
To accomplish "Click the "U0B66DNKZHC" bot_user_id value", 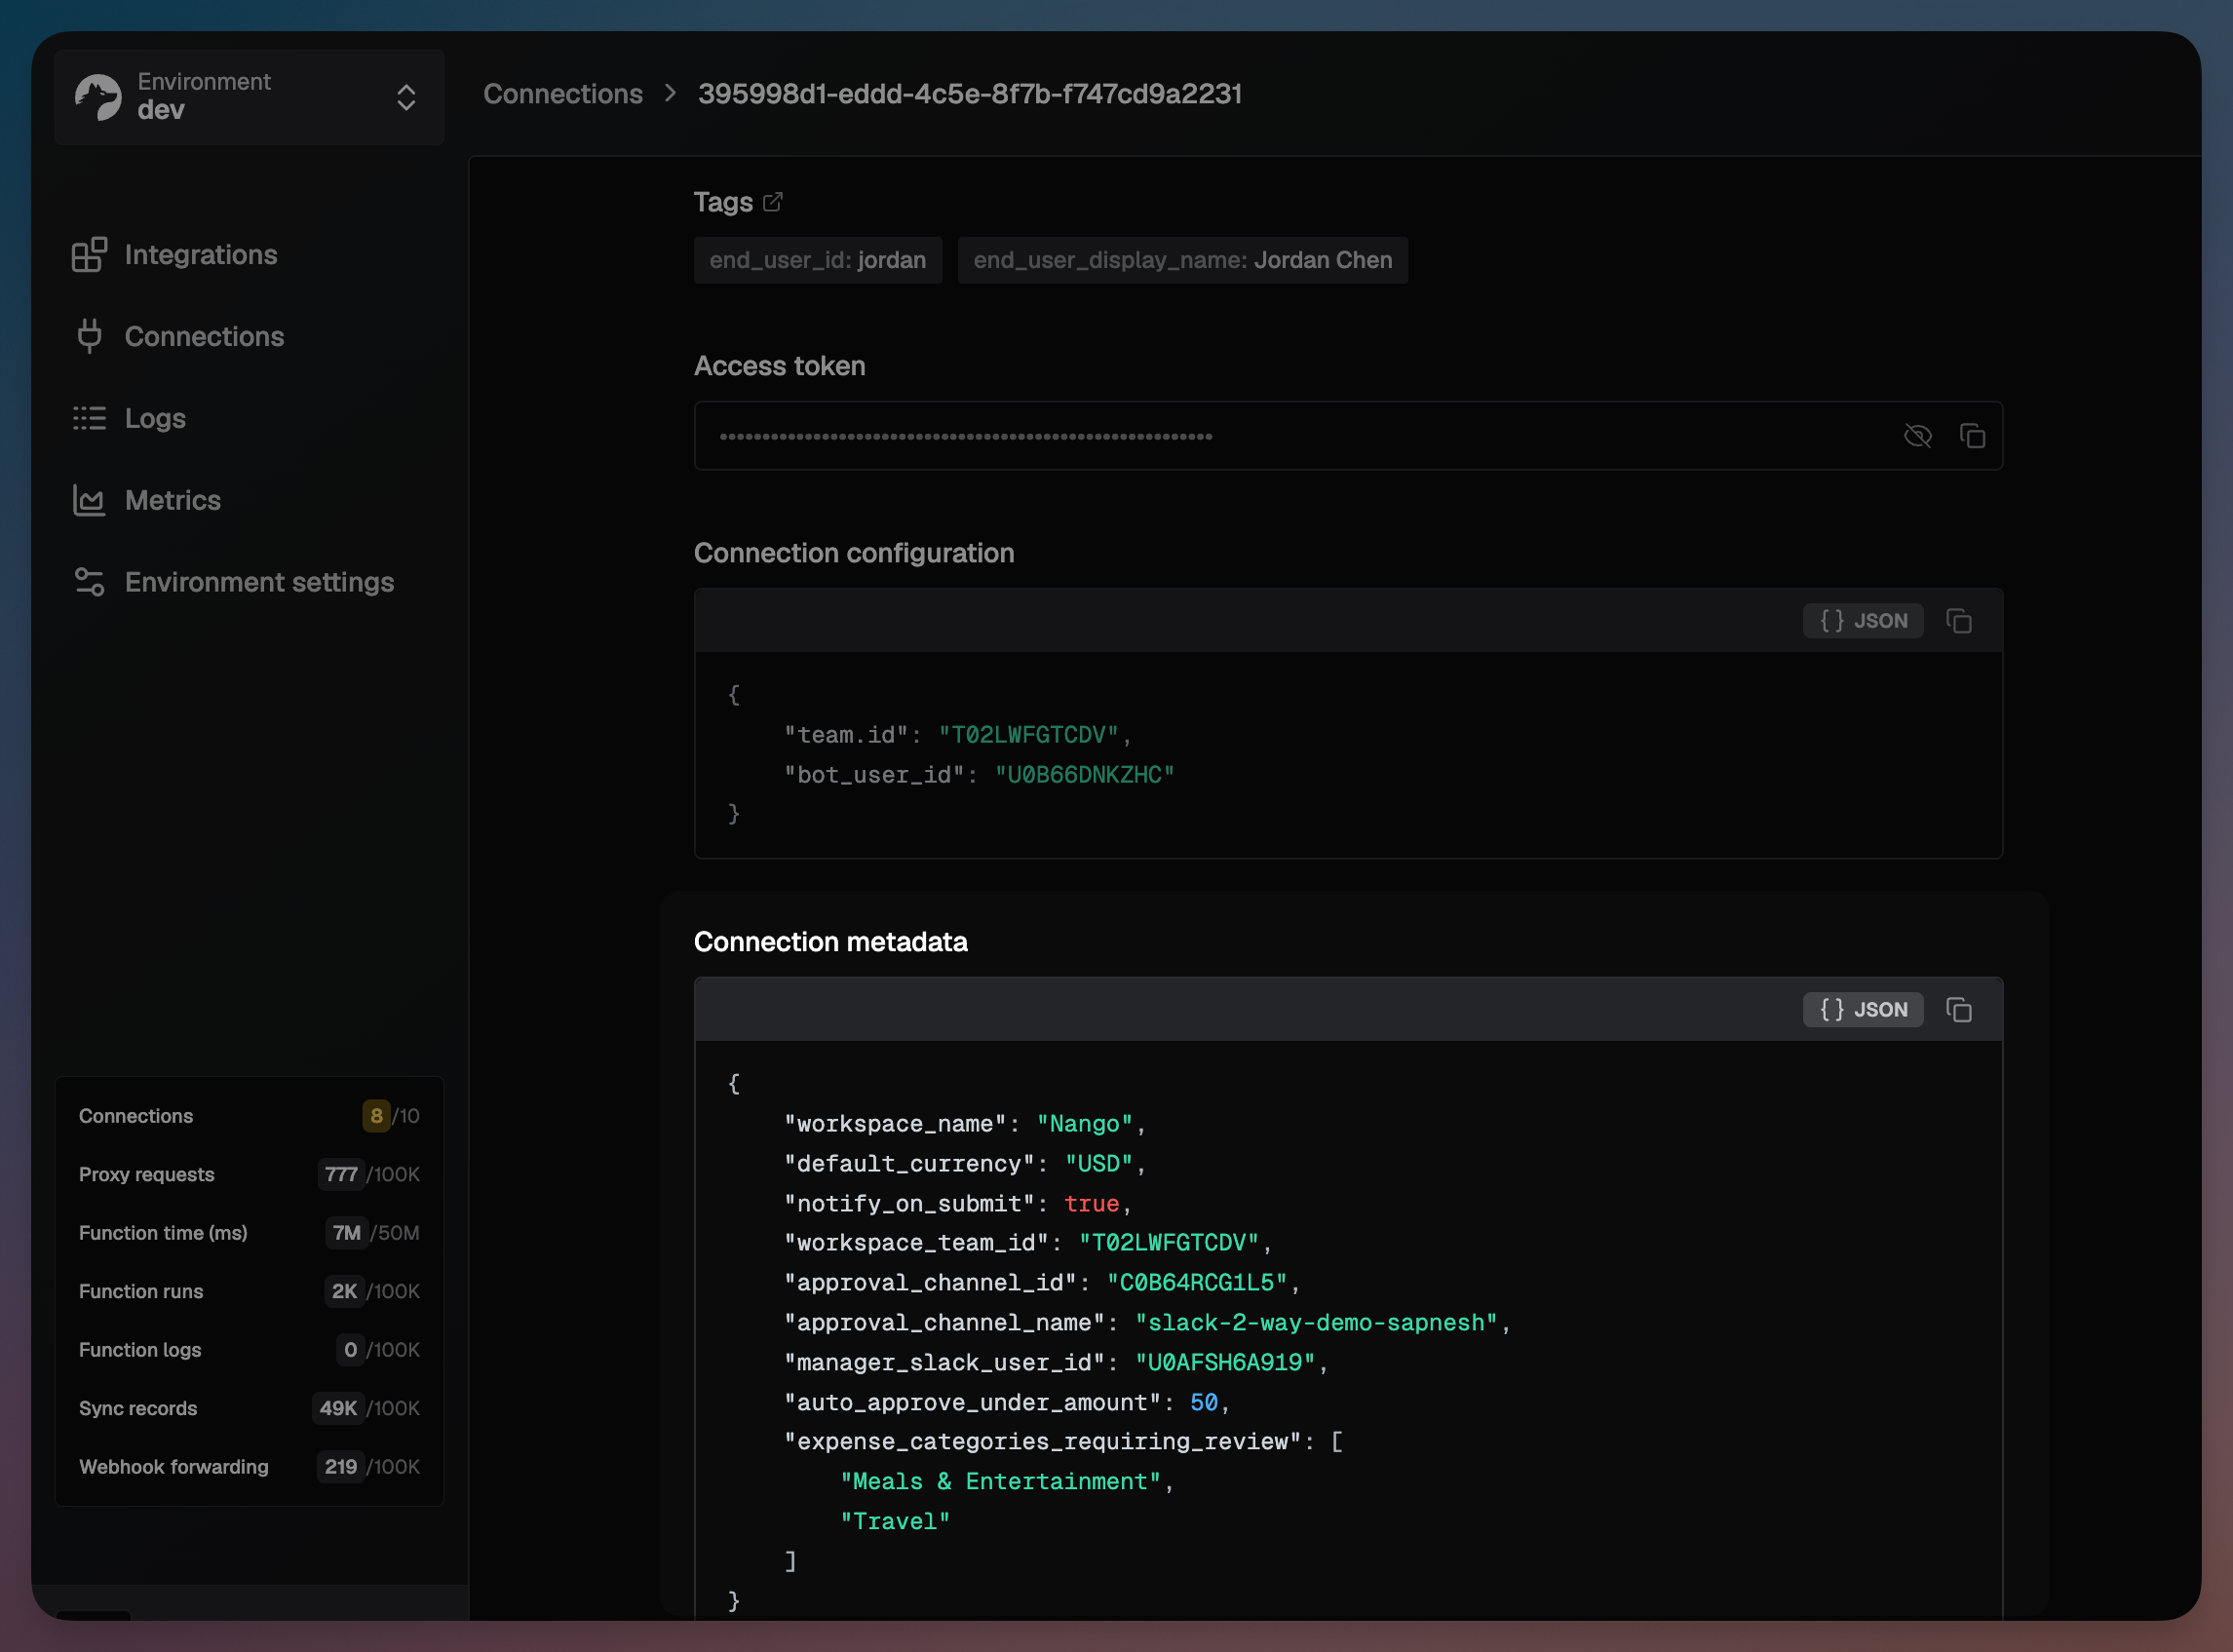I will click(x=1084, y=775).
